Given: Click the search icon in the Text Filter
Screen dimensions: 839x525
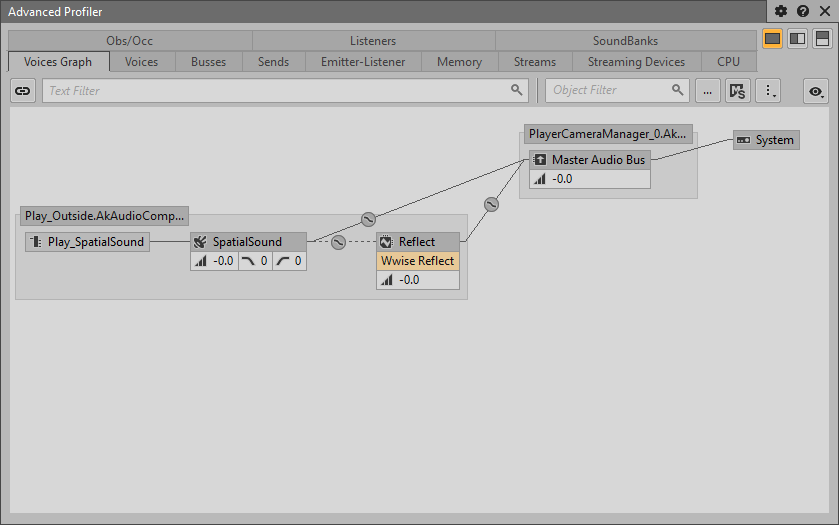Looking at the screenshot, I should click(x=516, y=90).
